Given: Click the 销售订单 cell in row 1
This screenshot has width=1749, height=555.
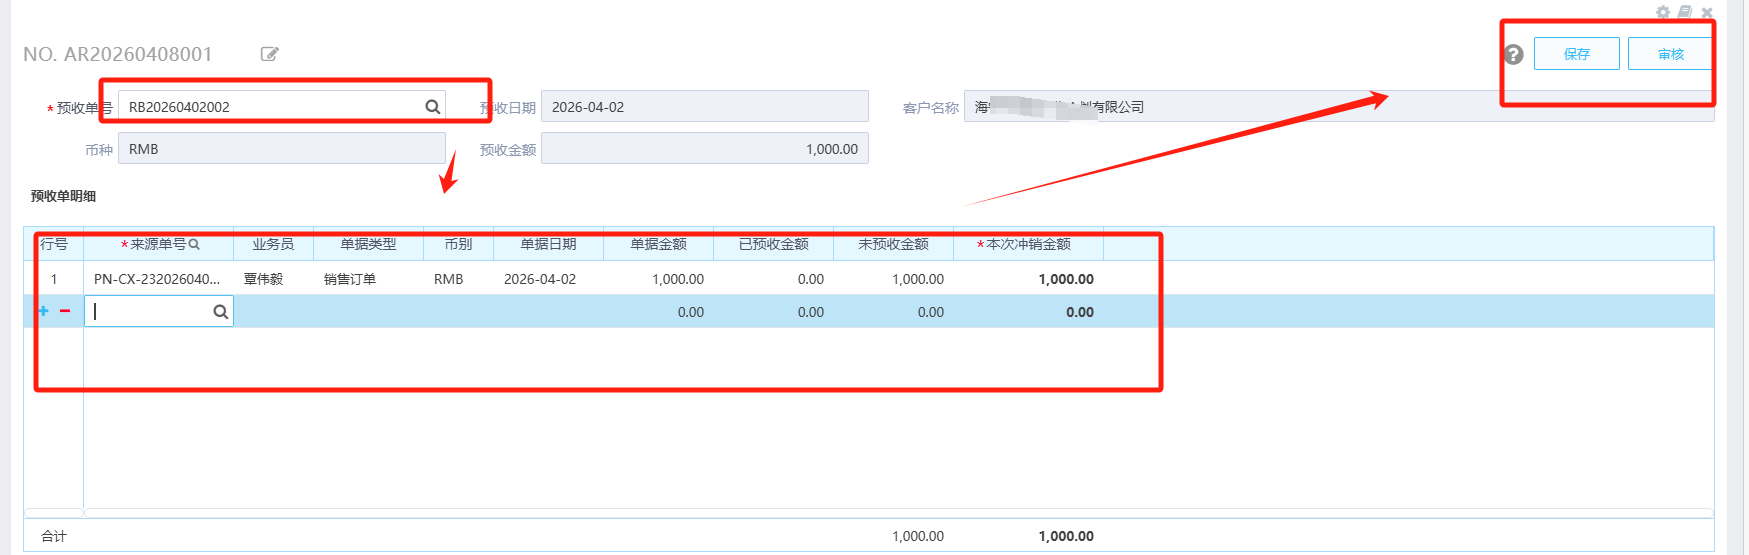Looking at the screenshot, I should 368,279.
